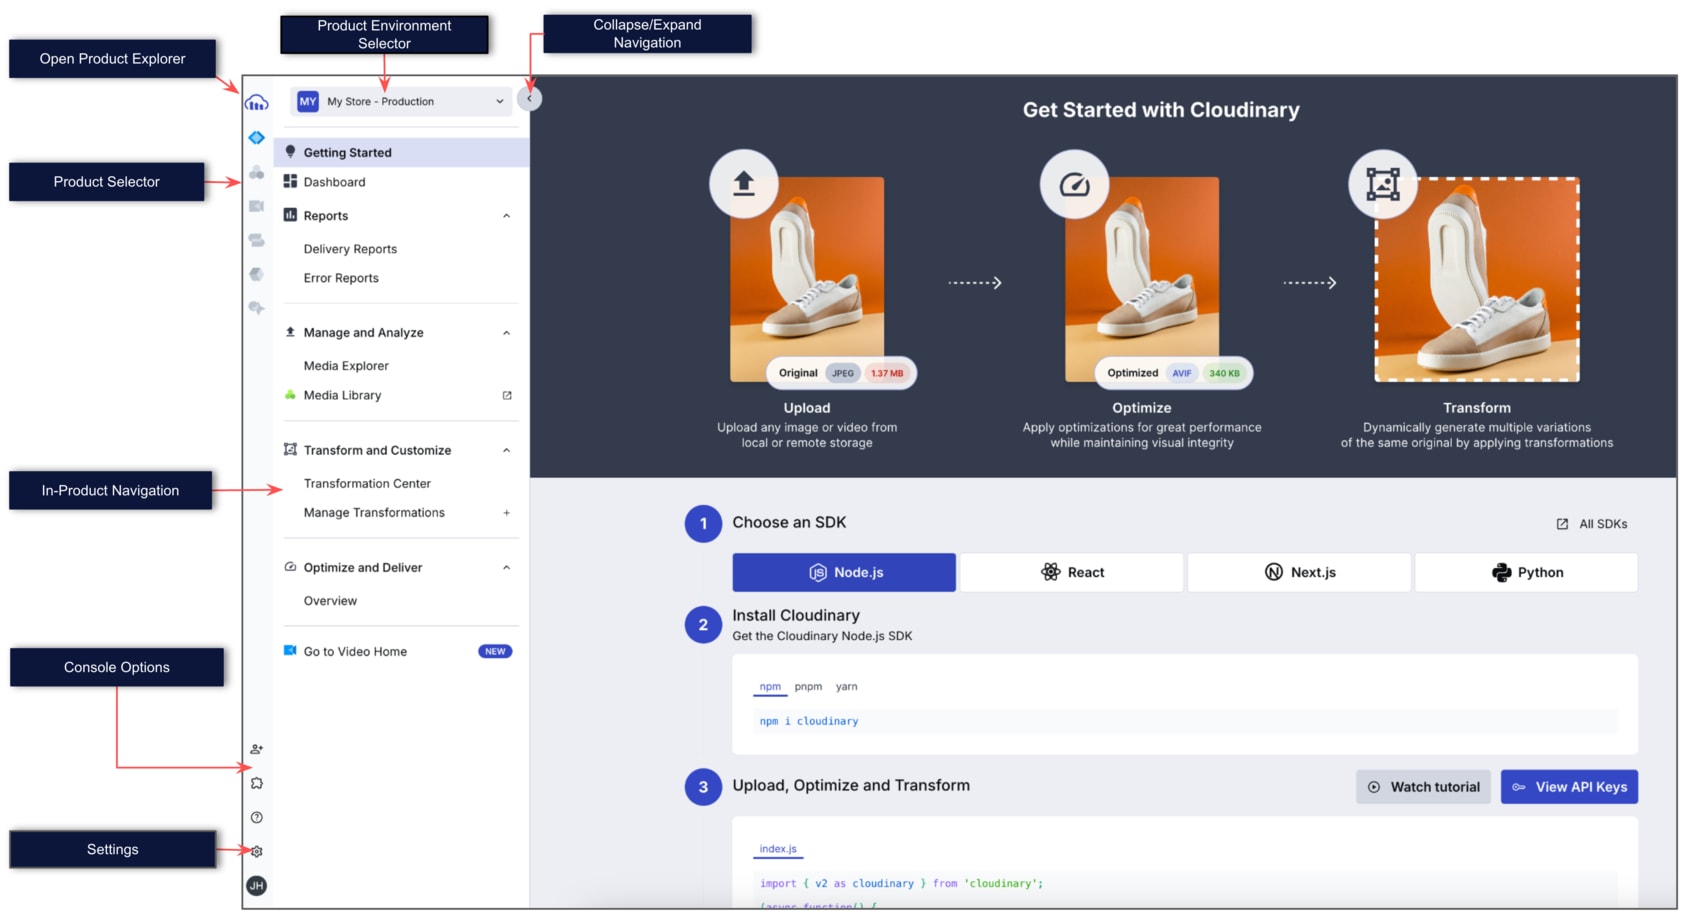
Task: Click the bar chart Reports icon
Action: 290,215
